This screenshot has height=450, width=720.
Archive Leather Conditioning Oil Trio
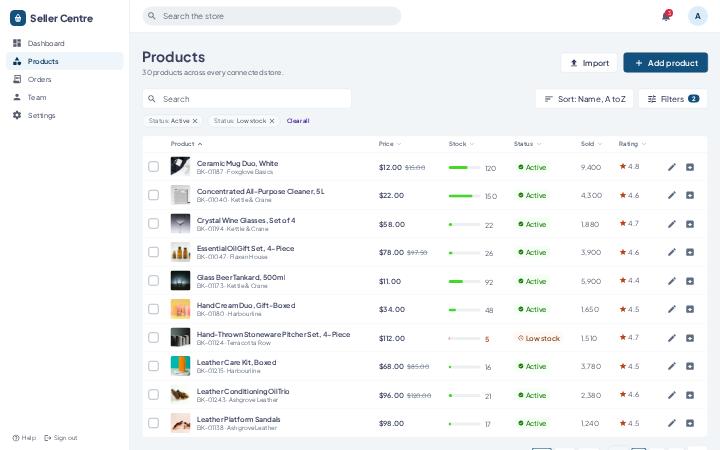[x=690, y=395]
